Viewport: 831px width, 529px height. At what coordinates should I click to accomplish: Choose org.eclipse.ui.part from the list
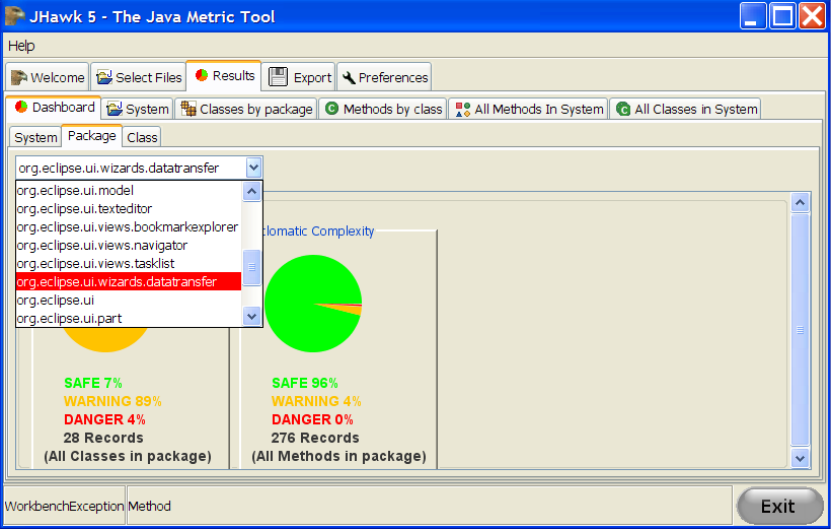[128, 318]
